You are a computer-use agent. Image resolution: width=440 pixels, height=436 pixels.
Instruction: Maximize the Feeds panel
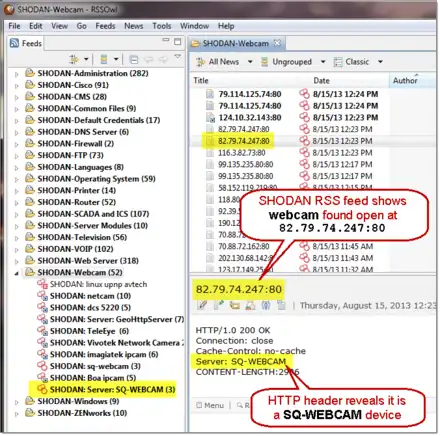click(x=178, y=42)
